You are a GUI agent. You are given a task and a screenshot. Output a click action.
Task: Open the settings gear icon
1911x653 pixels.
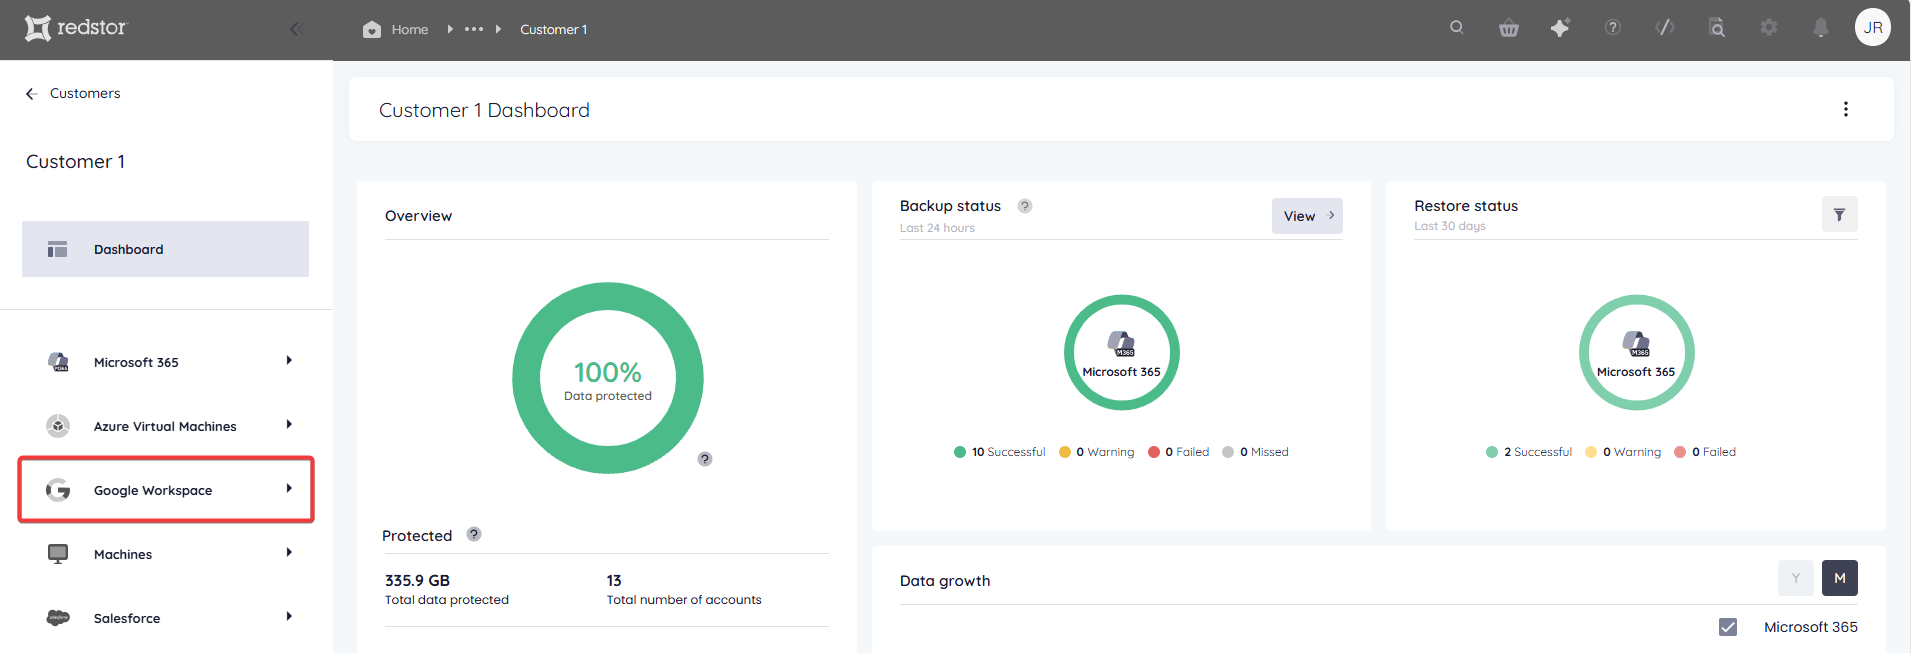[x=1769, y=28]
